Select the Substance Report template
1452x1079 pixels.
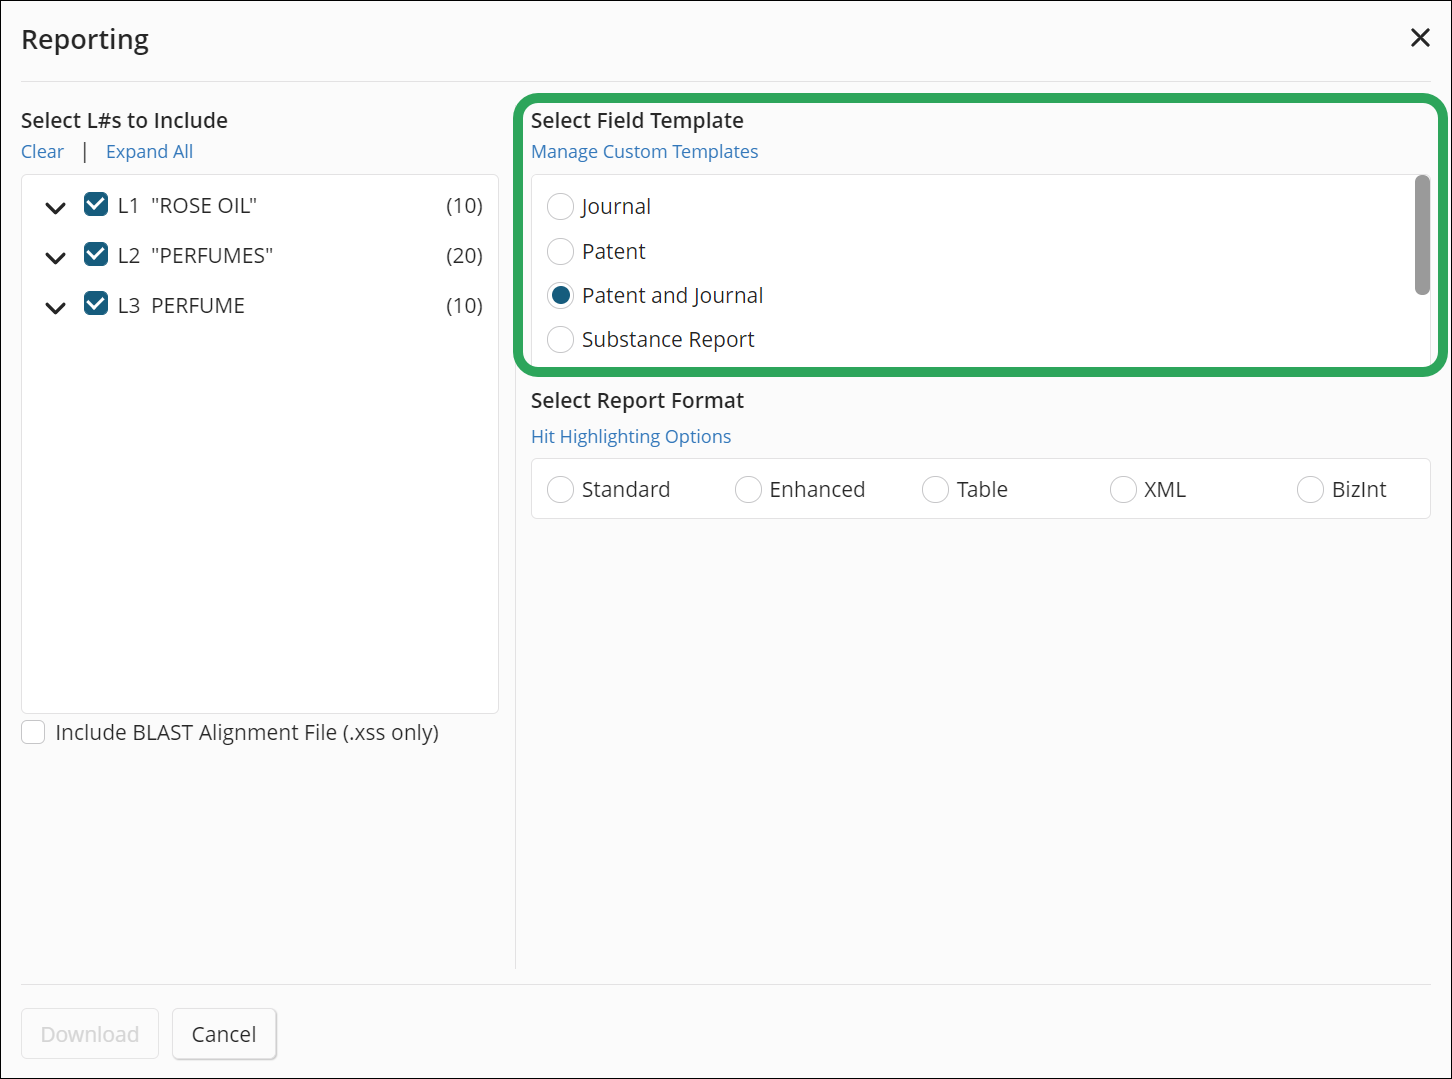[x=560, y=339]
